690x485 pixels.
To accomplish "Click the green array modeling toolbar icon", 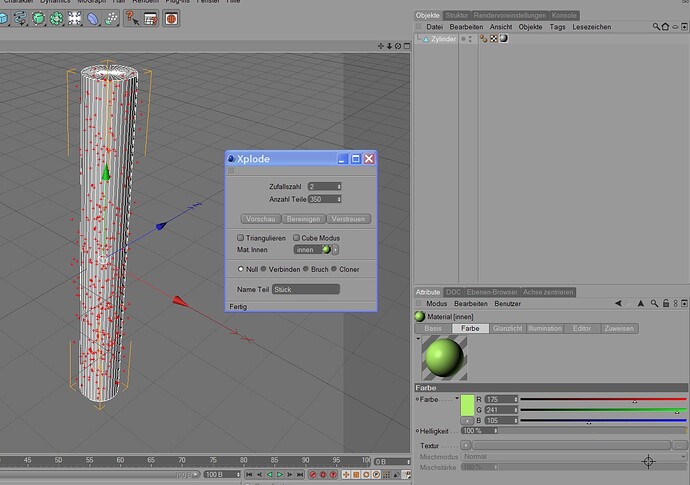I will pos(56,18).
